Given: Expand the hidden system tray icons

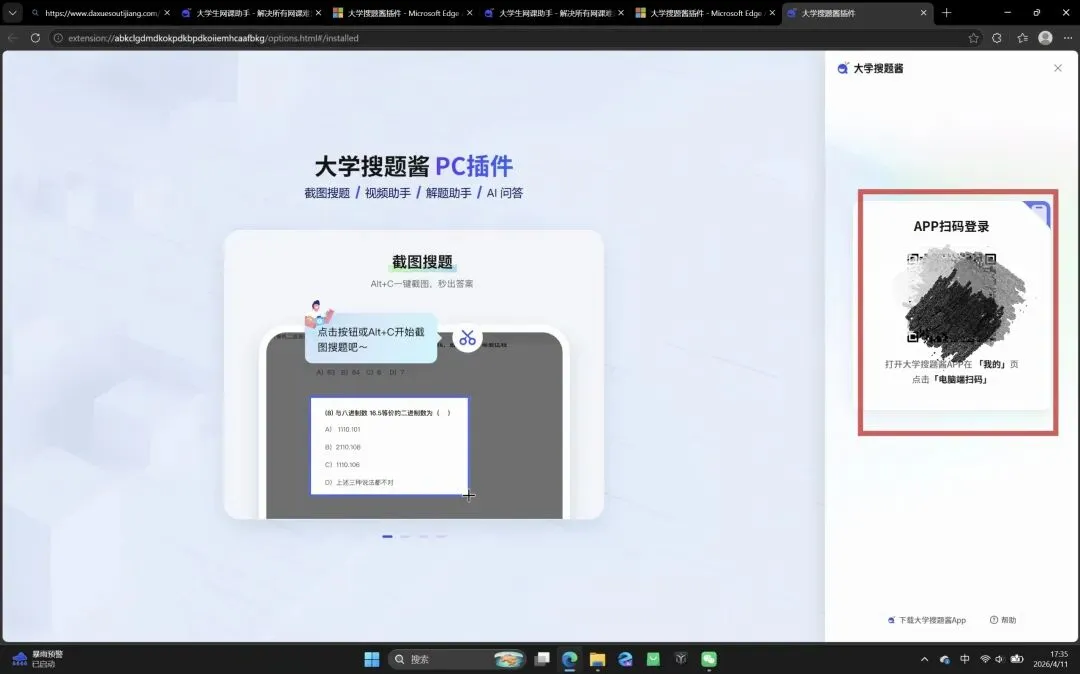Looking at the screenshot, I should tap(924, 660).
